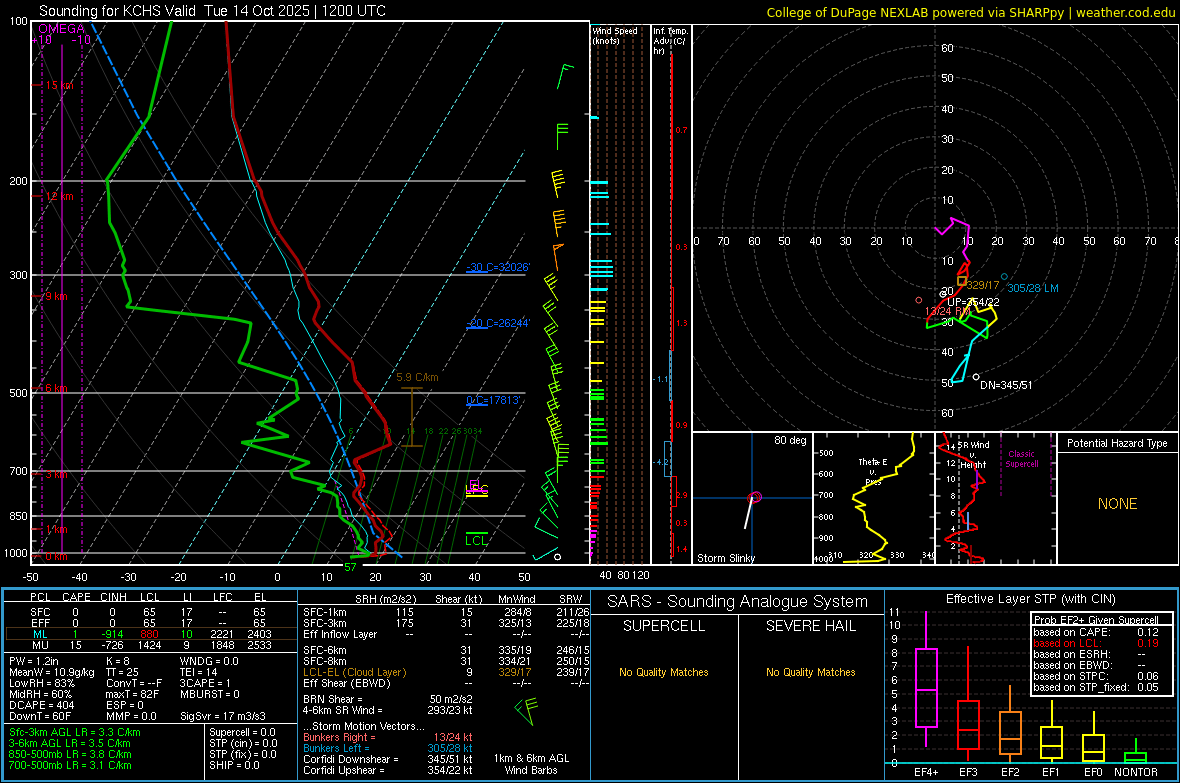Click the 'Storm Slinky' panel label
Screen dimensions: 1180x783
pos(725,558)
